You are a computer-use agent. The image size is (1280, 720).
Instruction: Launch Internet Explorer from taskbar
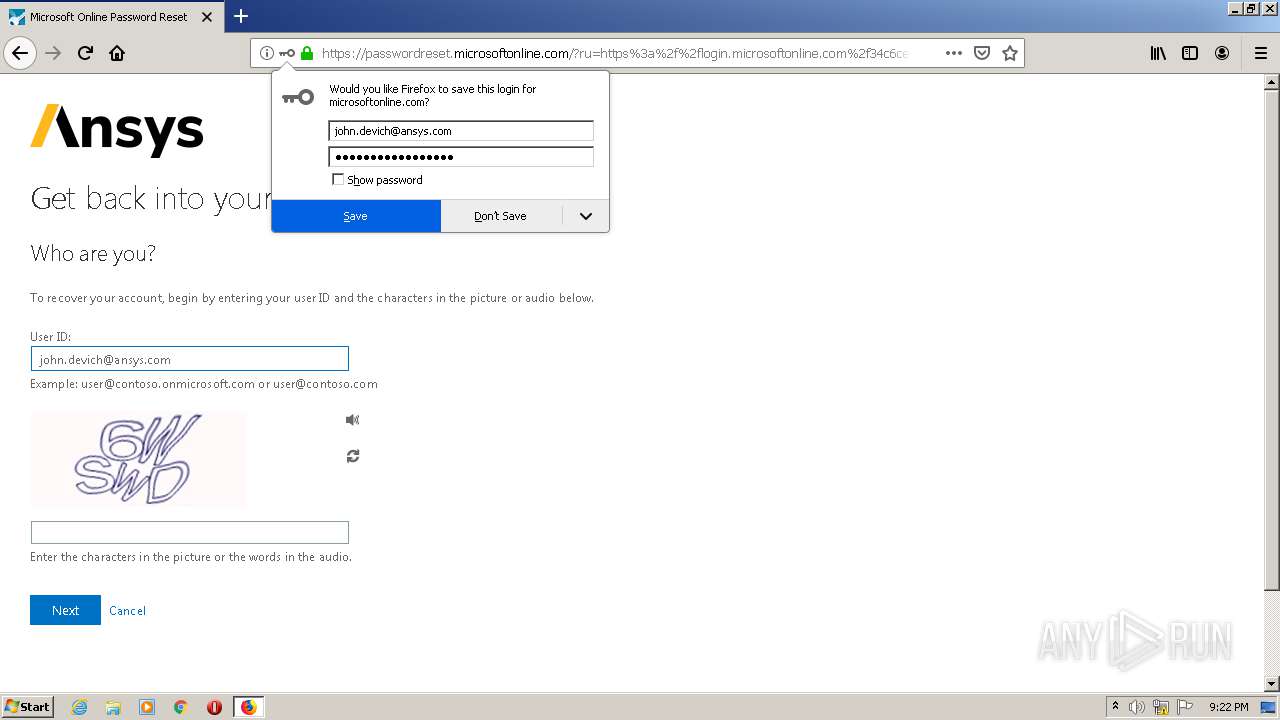tap(80, 707)
